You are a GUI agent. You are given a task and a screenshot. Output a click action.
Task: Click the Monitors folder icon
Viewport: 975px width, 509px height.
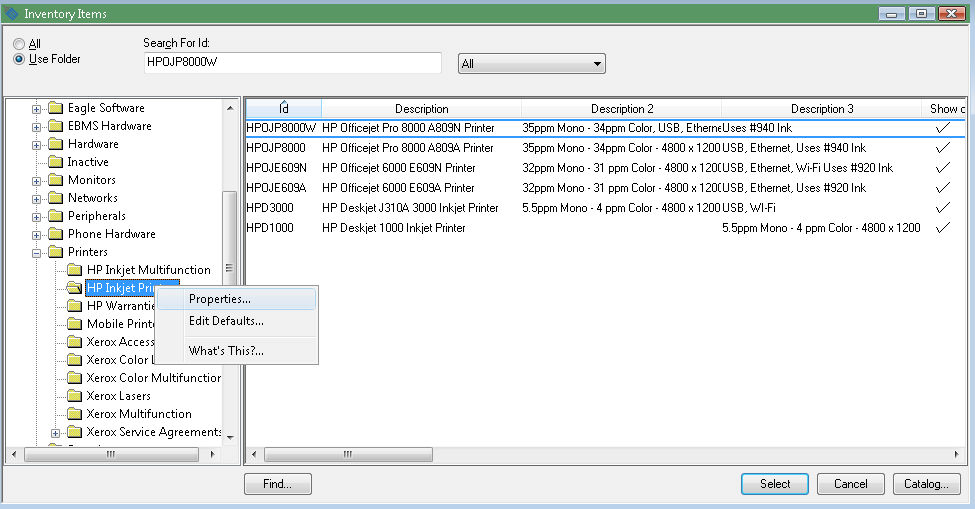point(55,180)
